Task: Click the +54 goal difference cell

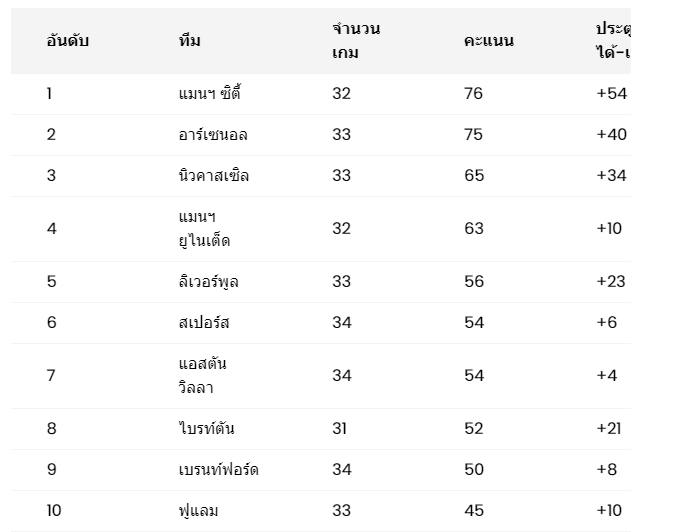Action: (612, 93)
